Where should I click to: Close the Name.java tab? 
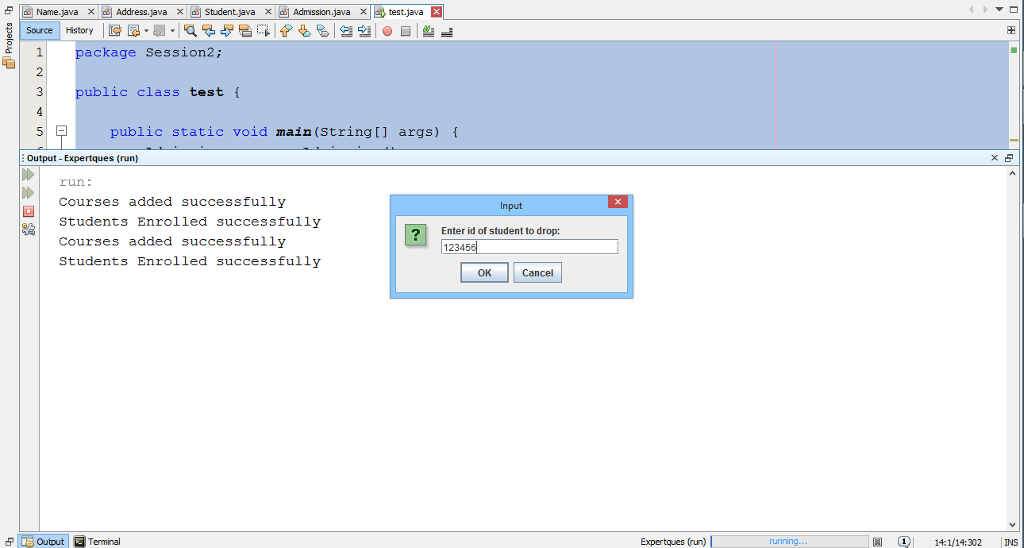tap(91, 12)
